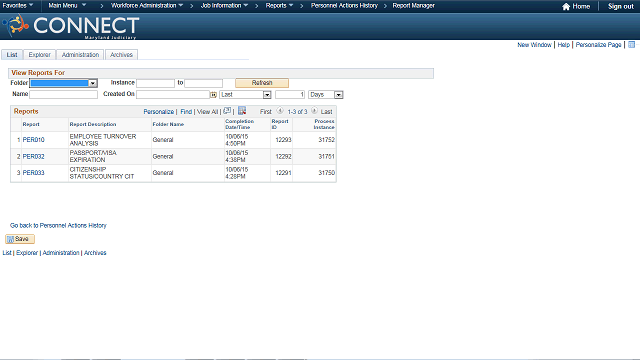Image resolution: width=640 pixels, height=360 pixels.
Task: Click View All in the Reports header
Action: [208, 111]
